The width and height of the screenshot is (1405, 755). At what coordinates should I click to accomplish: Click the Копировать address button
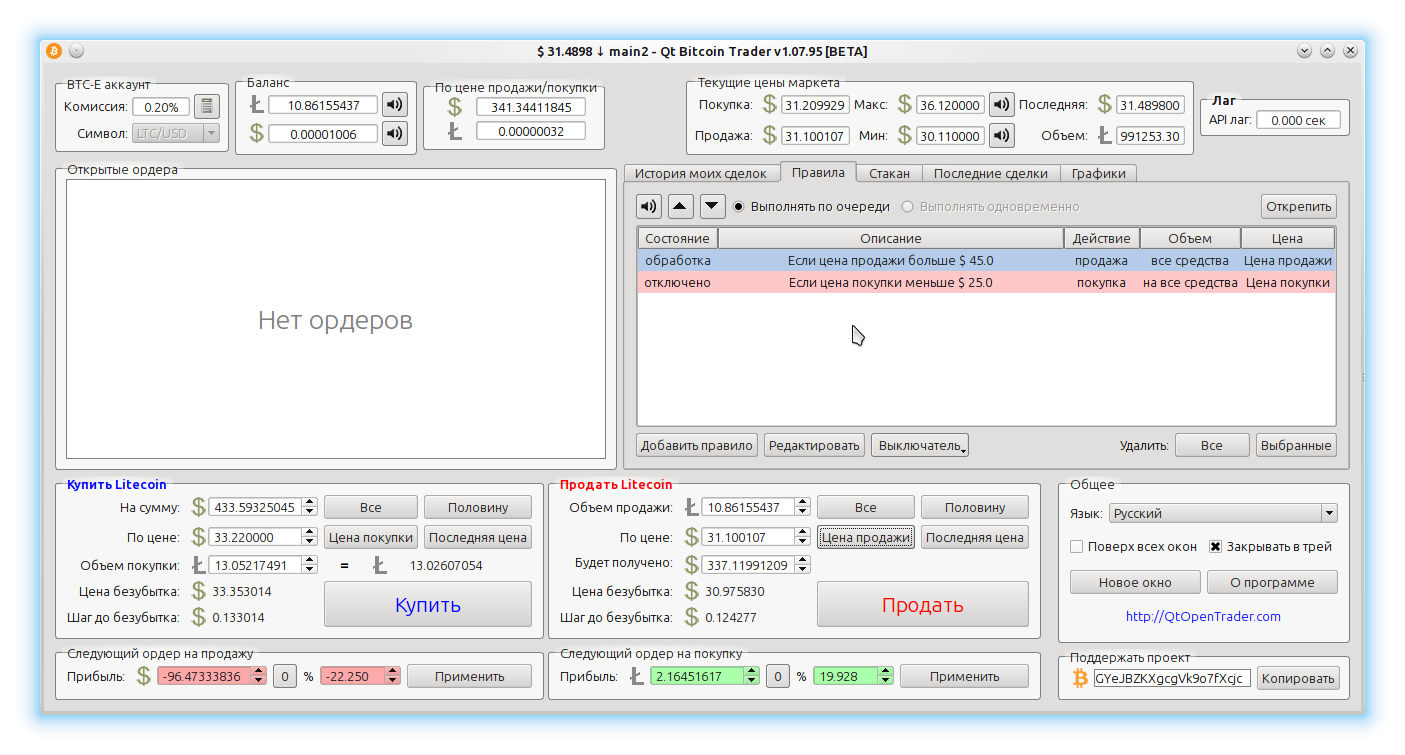(1298, 678)
